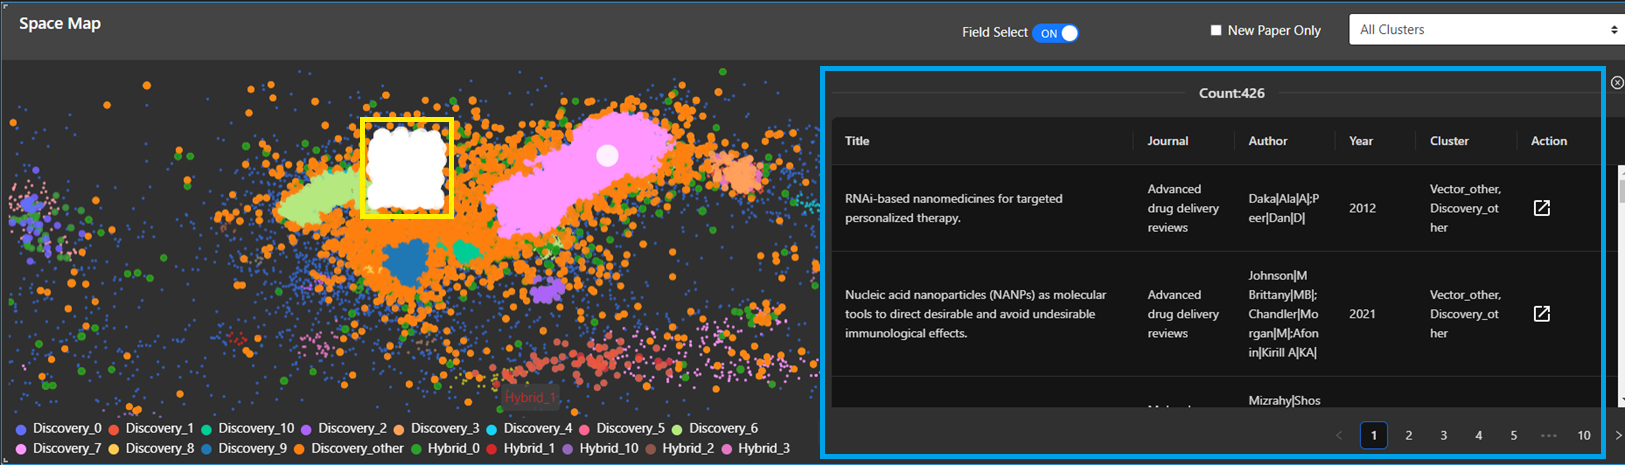The width and height of the screenshot is (1625, 465).
Task: Toggle Discovery_6 legend entry
Action: (714, 428)
